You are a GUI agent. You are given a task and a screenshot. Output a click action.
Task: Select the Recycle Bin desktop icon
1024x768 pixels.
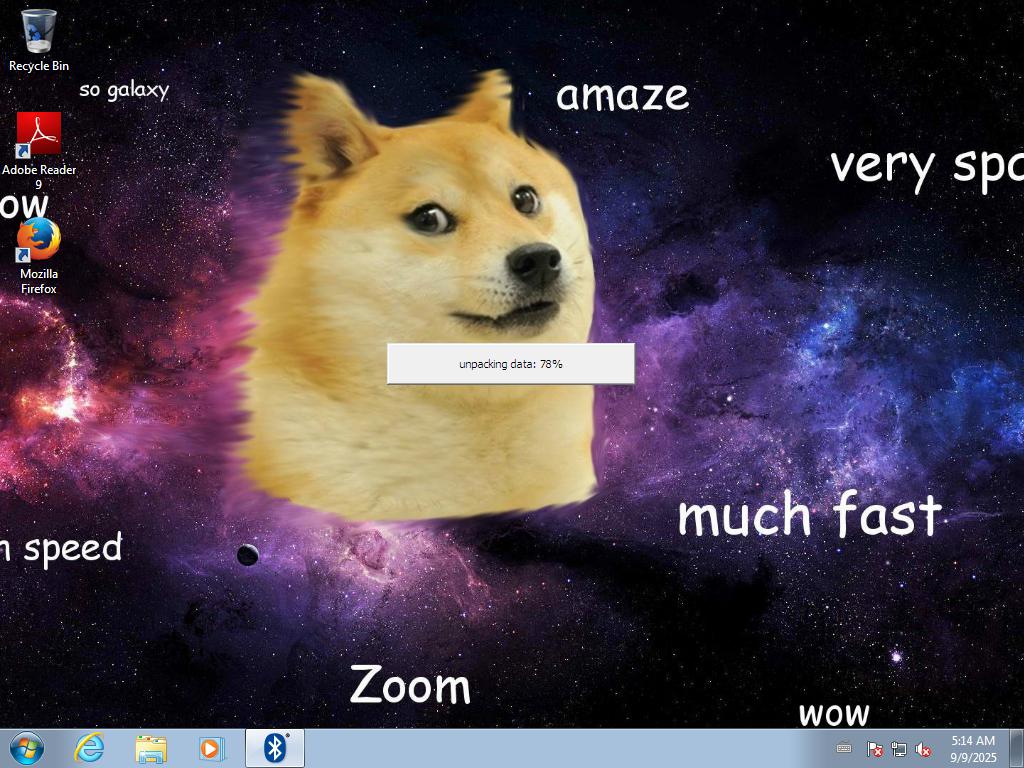click(x=39, y=39)
